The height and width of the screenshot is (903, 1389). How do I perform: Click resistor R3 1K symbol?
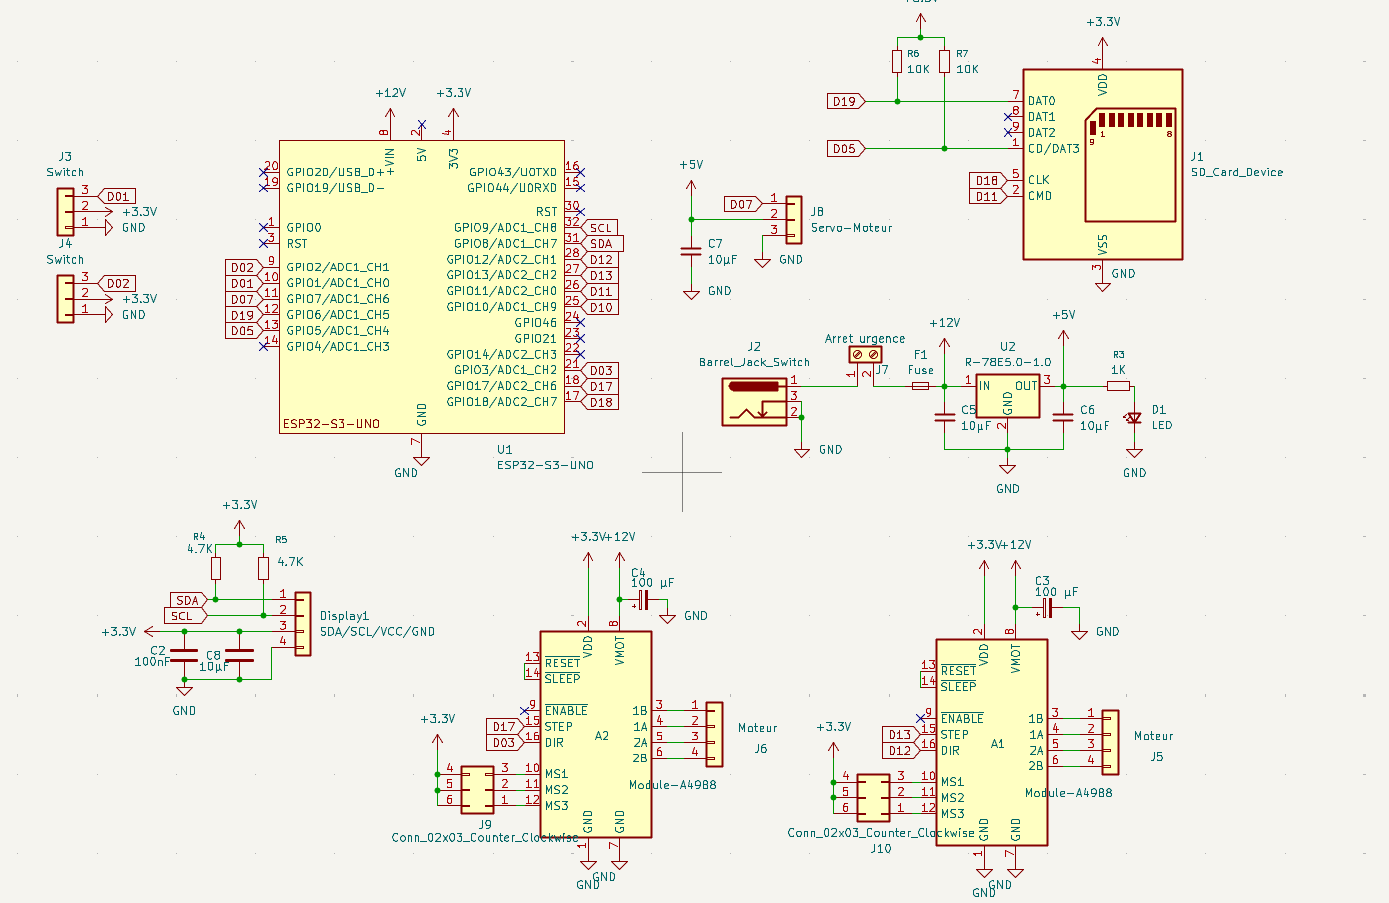point(1119,386)
